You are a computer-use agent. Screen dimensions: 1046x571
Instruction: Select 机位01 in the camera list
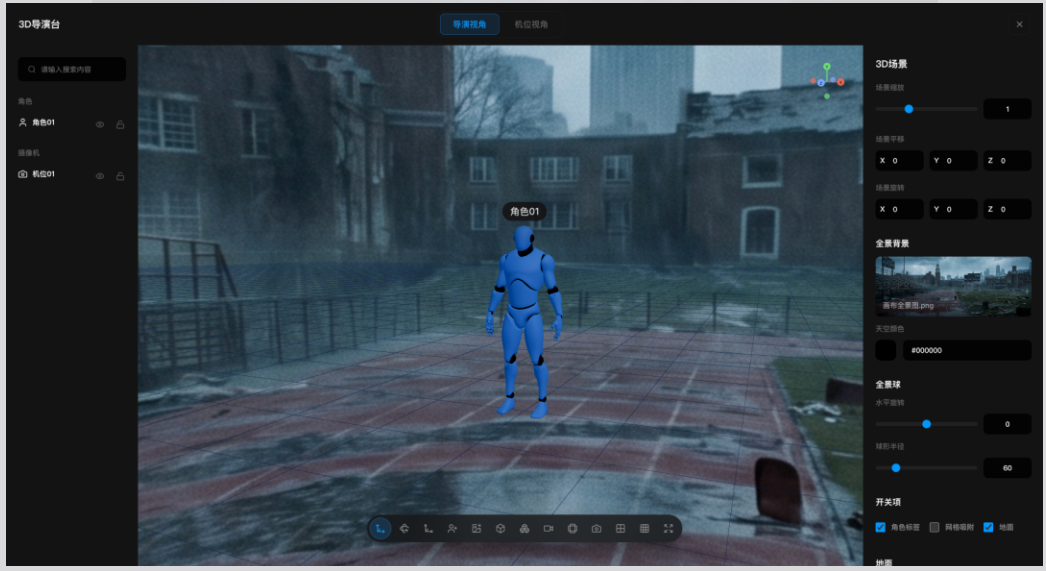(x=43, y=174)
